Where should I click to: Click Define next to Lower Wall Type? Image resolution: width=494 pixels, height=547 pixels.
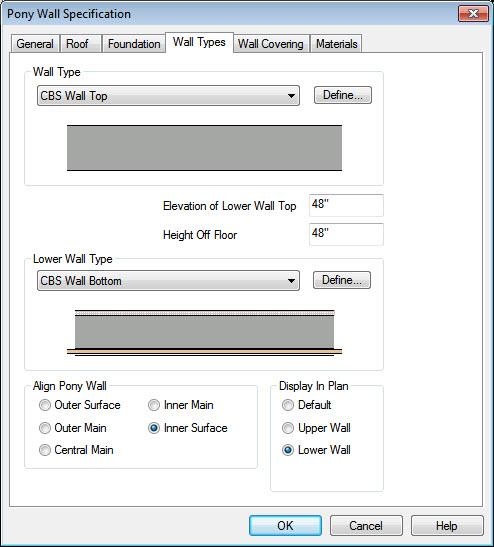pyautogui.click(x=342, y=280)
